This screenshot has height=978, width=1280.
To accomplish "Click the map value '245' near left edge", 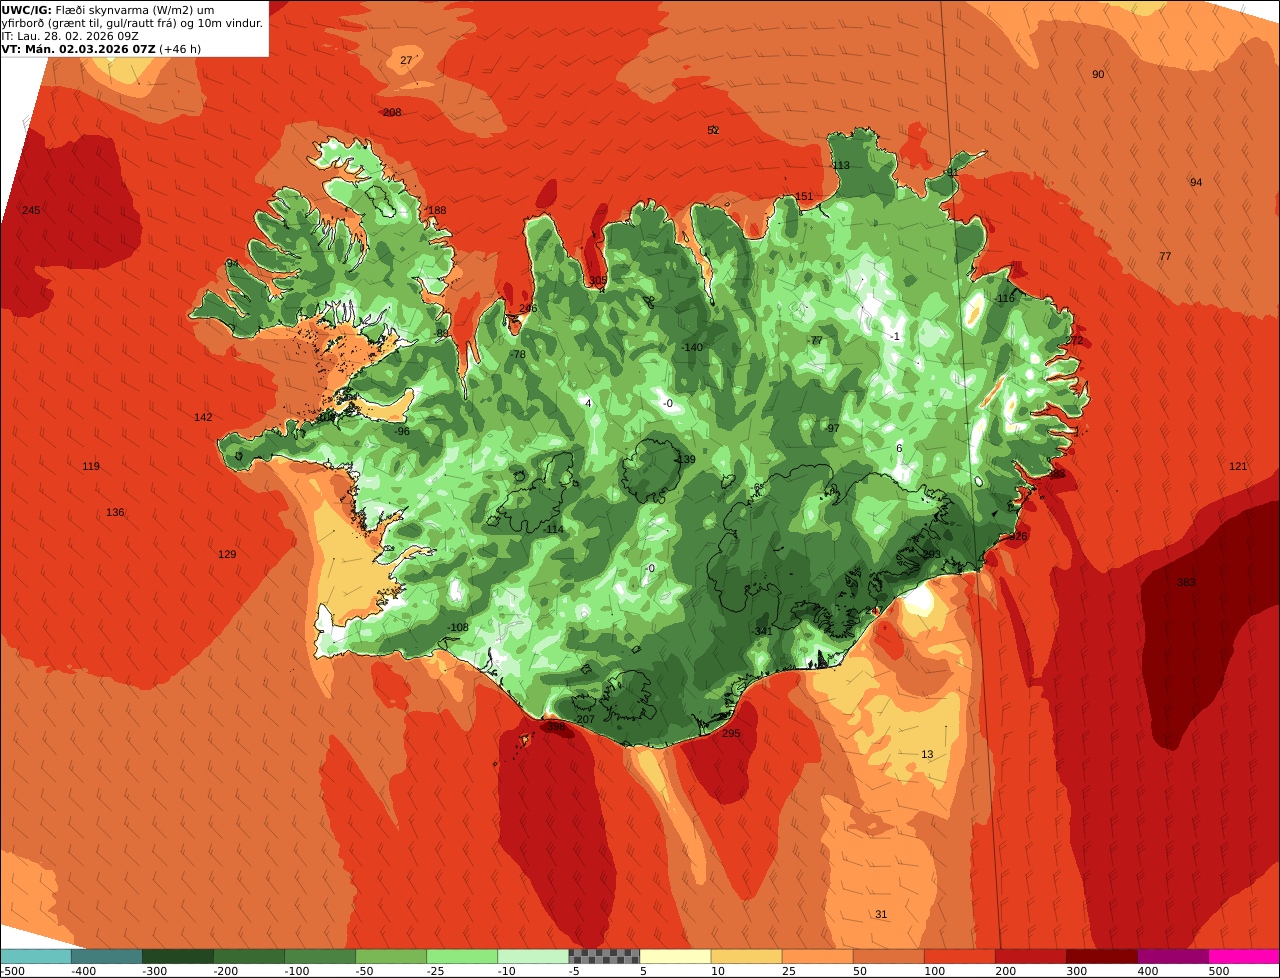I will [x=31, y=210].
